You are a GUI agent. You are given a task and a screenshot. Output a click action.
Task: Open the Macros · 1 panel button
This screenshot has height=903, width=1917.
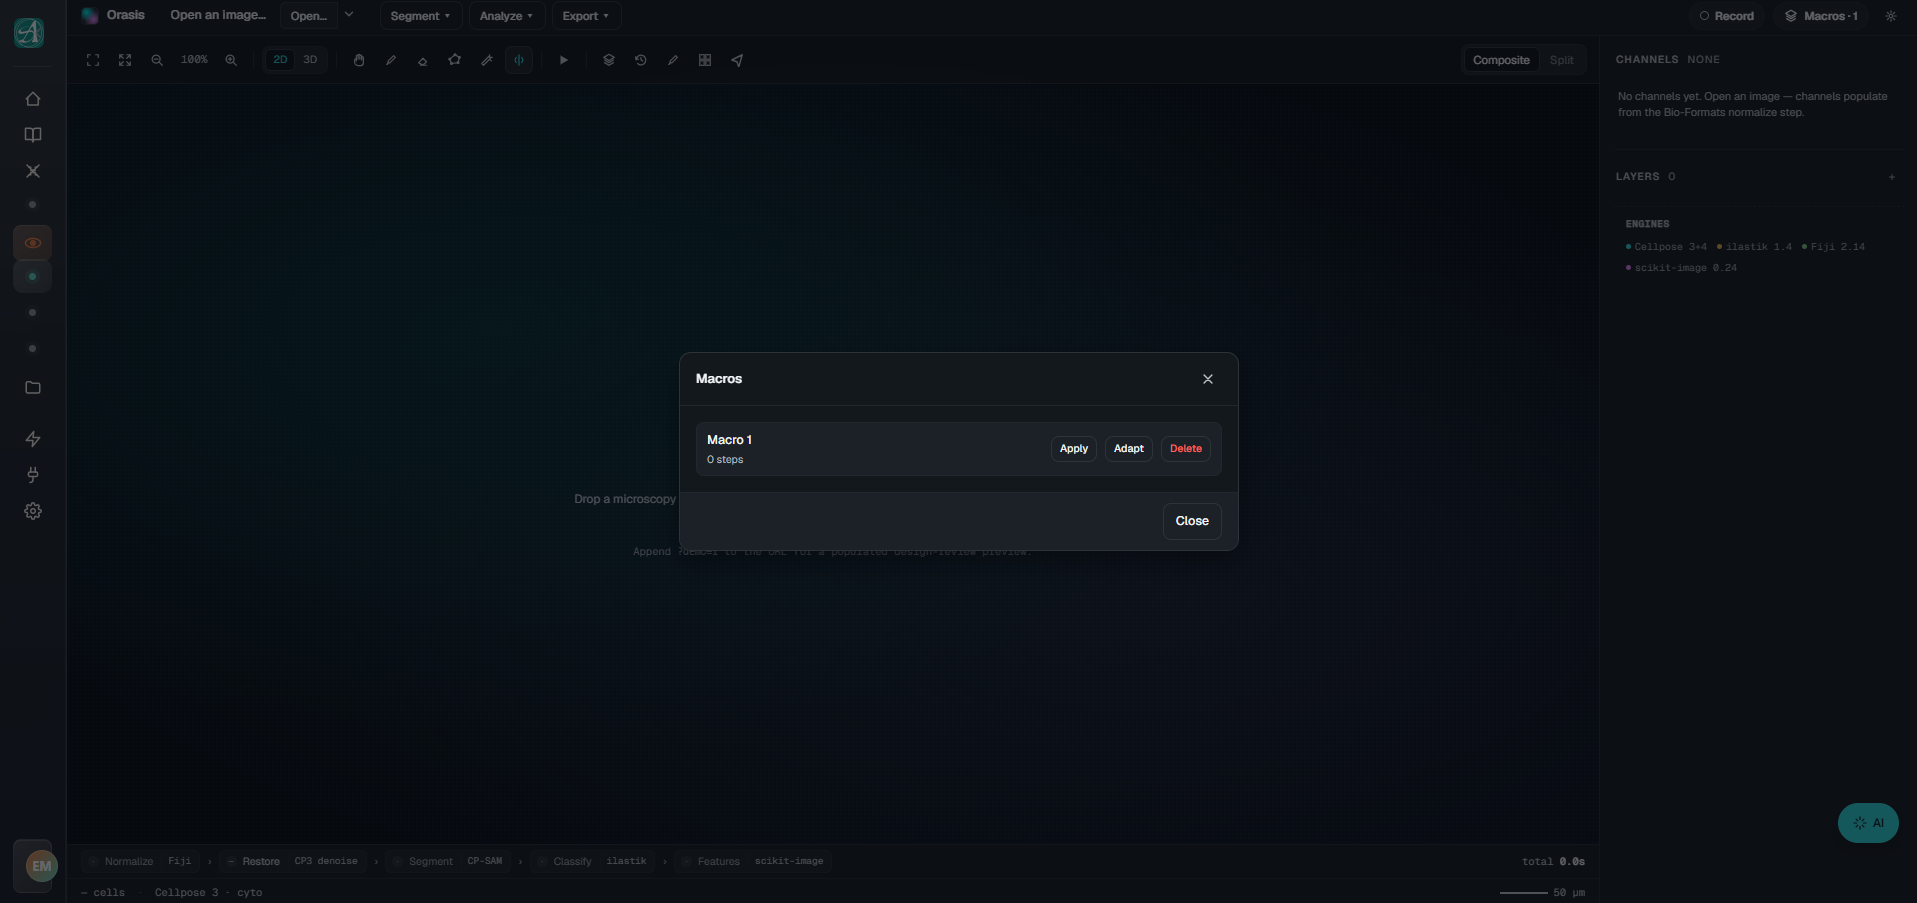(x=1821, y=16)
